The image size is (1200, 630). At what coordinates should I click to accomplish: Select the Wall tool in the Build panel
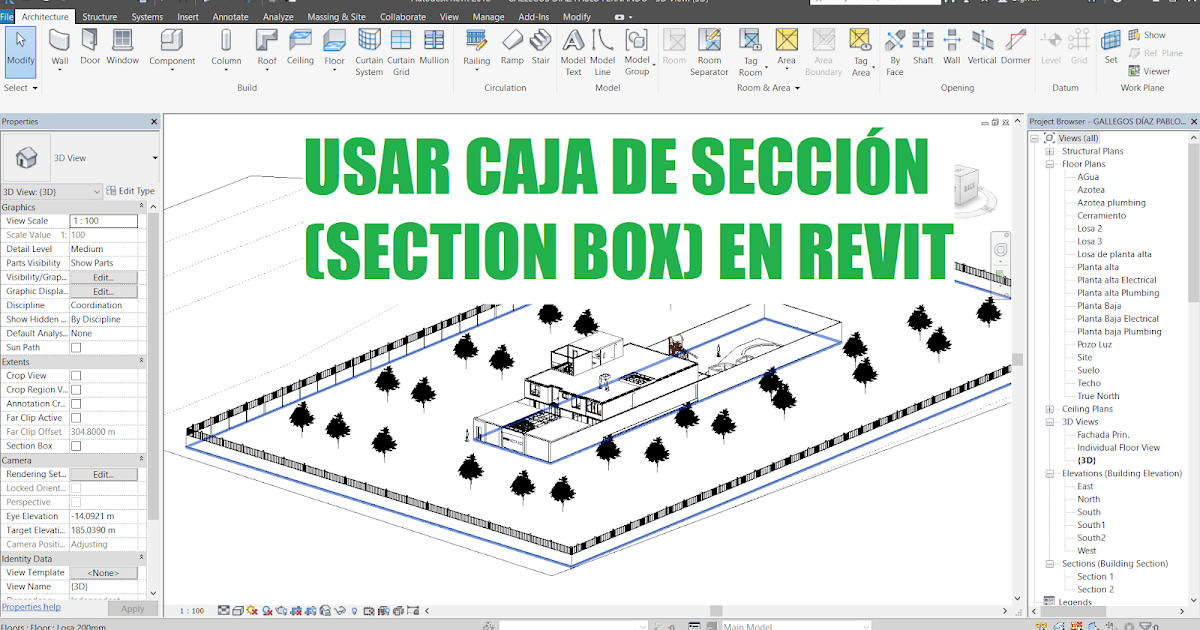pos(59,50)
